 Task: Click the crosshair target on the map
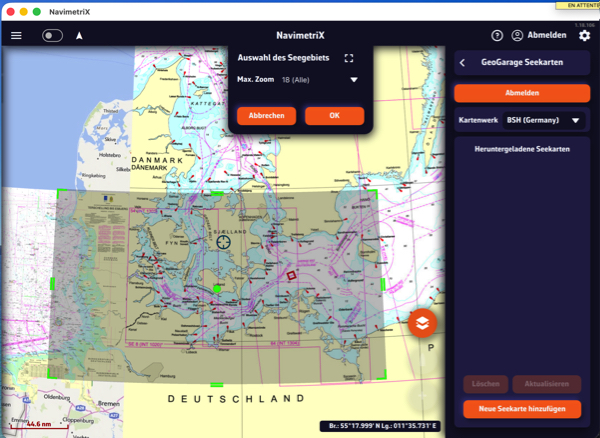click(223, 242)
